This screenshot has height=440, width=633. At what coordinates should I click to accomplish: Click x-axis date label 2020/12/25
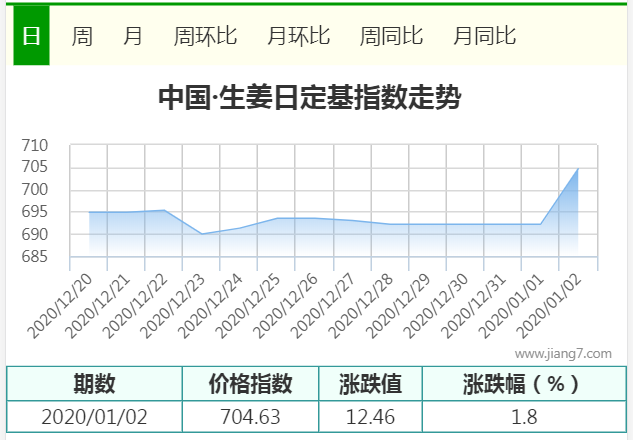tap(247, 306)
